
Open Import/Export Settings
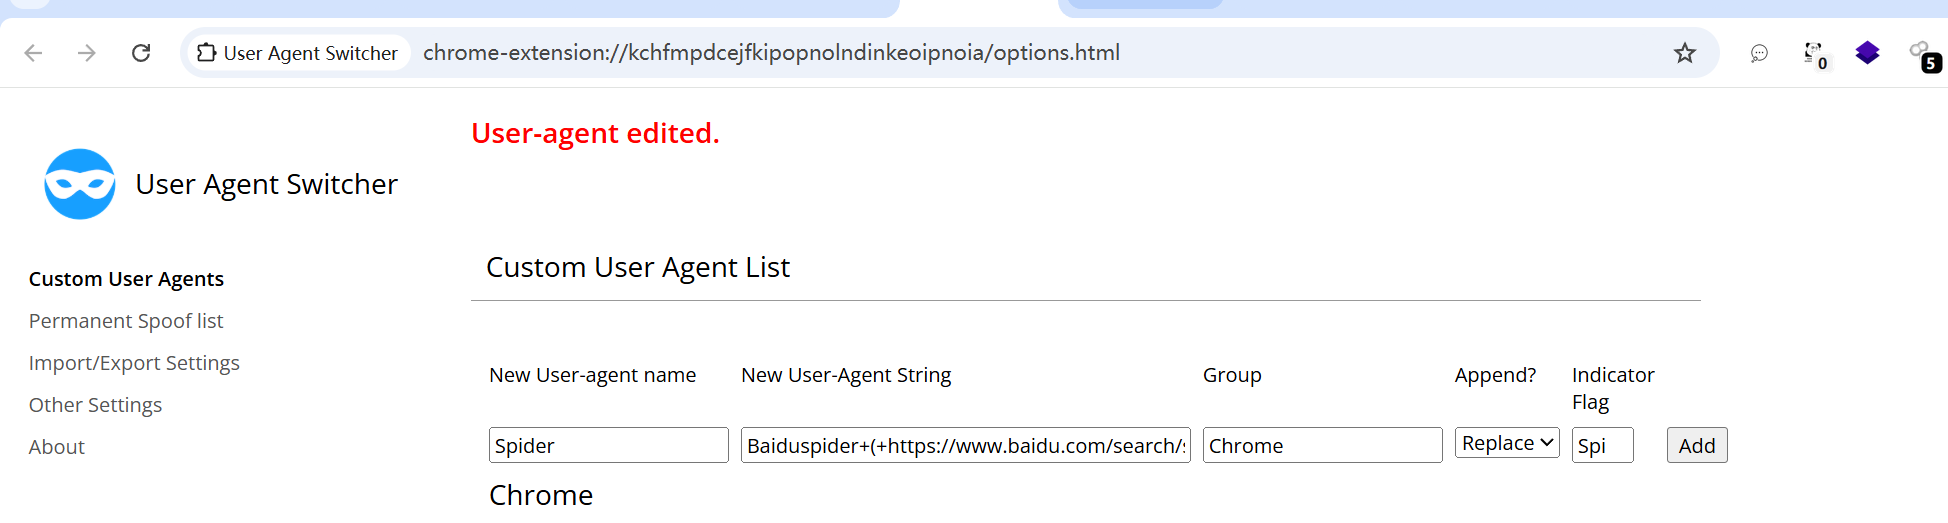click(x=134, y=363)
